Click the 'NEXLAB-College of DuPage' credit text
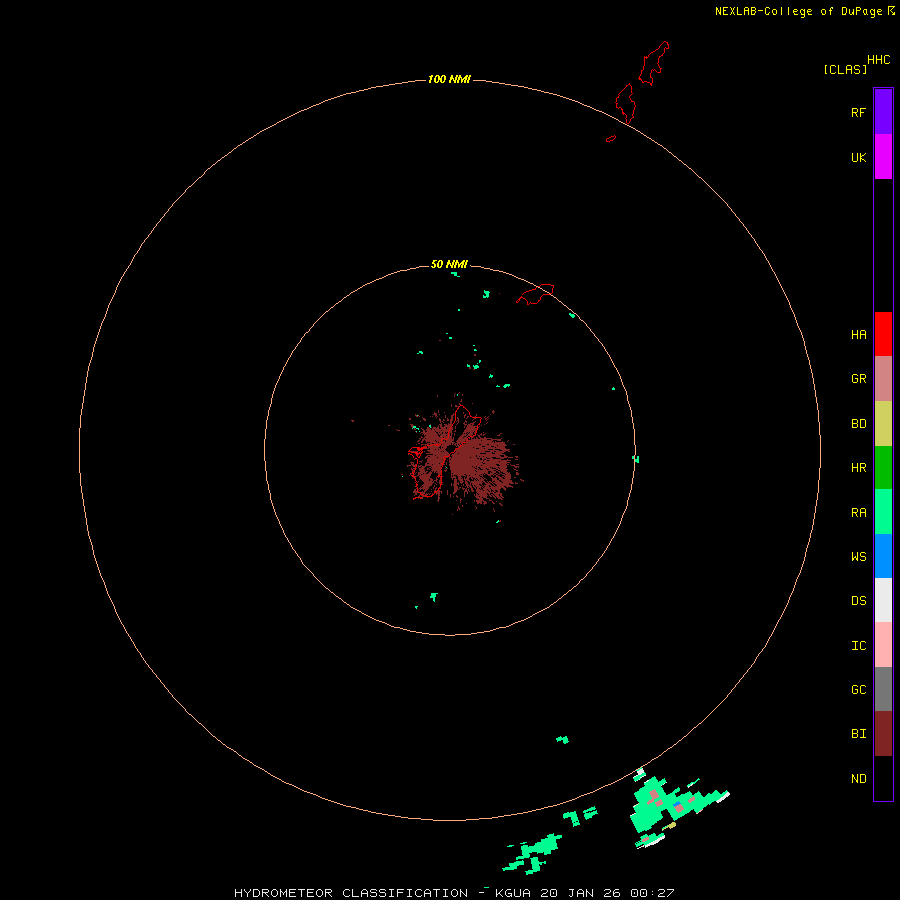This screenshot has height=900, width=900. tap(798, 11)
